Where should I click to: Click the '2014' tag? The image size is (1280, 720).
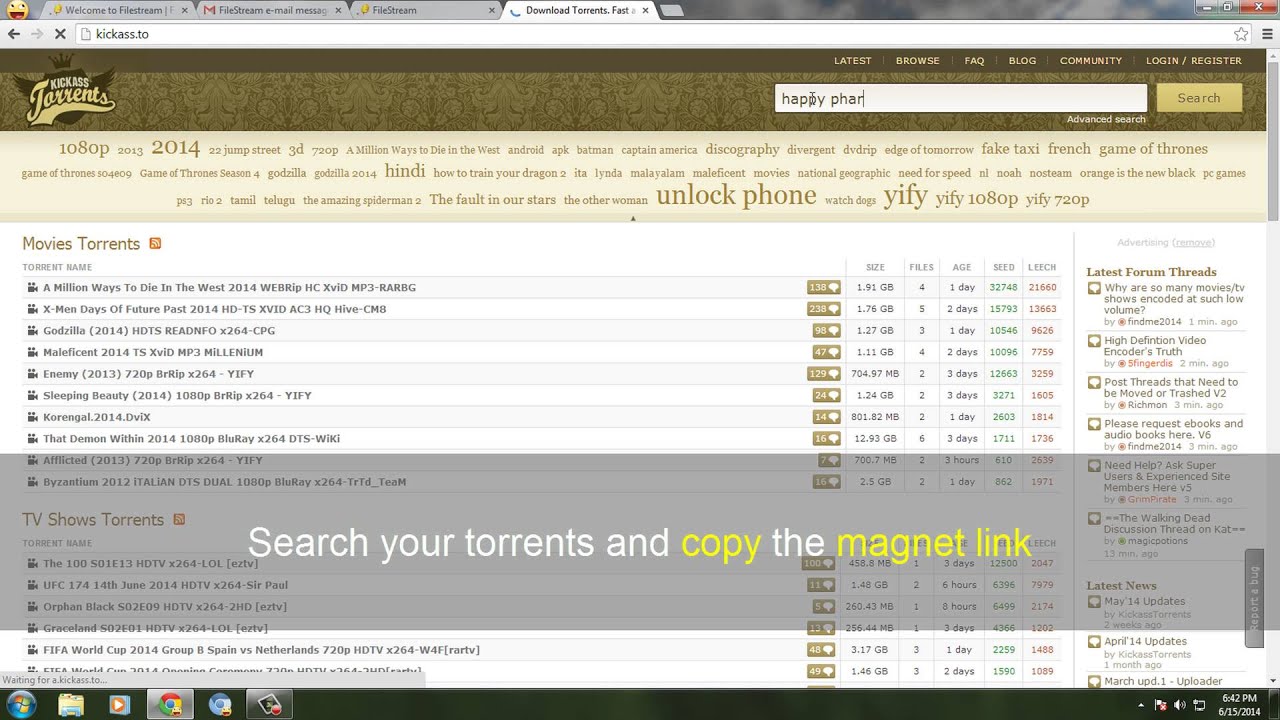[176, 148]
